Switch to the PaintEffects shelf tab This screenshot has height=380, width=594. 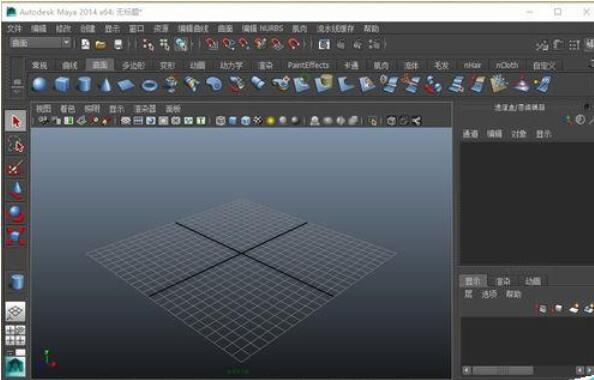[x=308, y=65]
